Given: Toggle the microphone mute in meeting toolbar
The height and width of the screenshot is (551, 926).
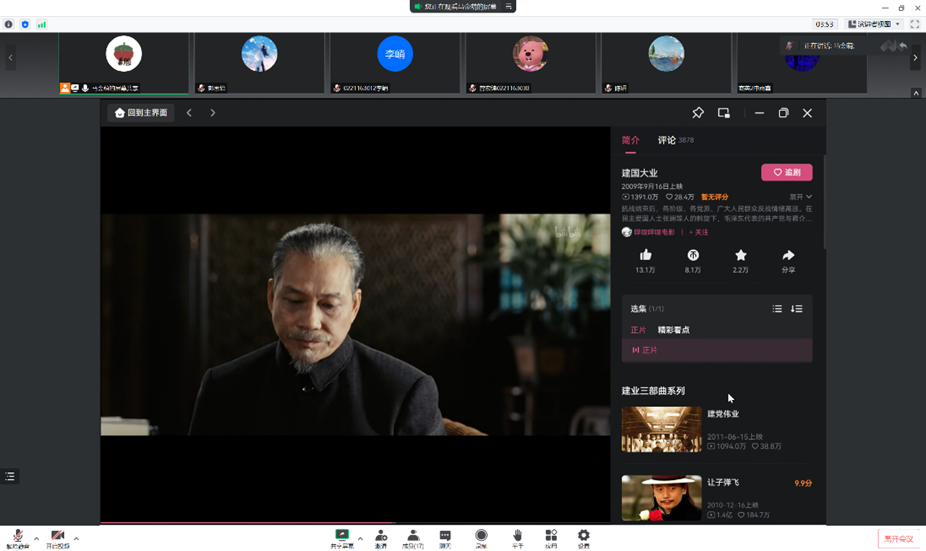Looking at the screenshot, I should tap(17, 538).
